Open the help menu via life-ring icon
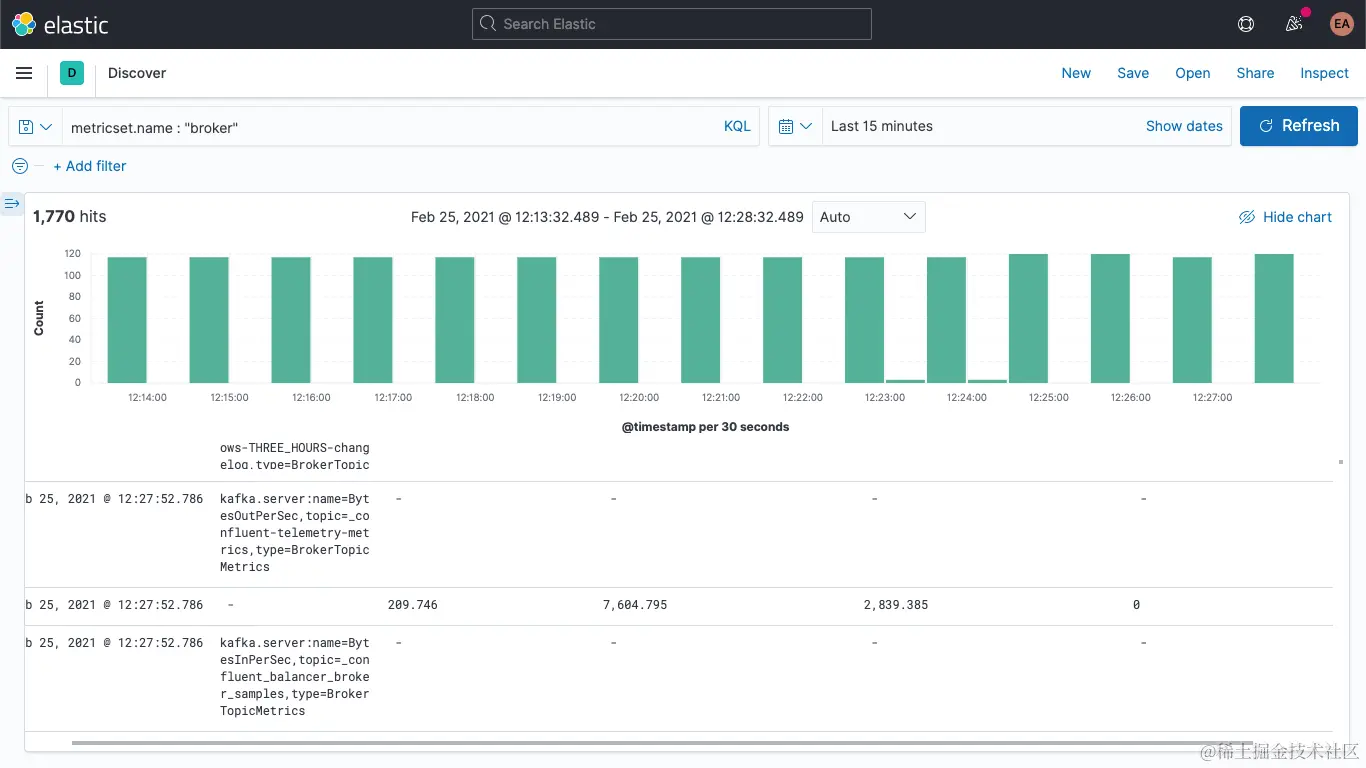Viewport: 1366px width, 768px height. [1245, 23]
